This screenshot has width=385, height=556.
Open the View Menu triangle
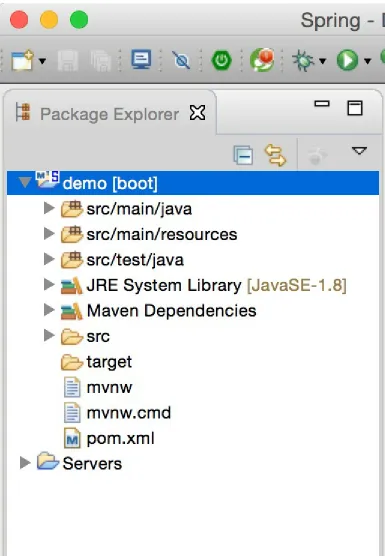tap(359, 151)
